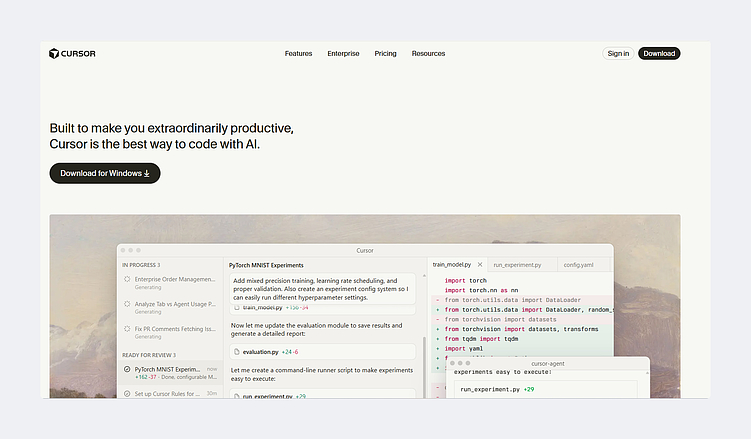Switch to the config.yaml tab
The height and width of the screenshot is (439, 751).
point(579,265)
